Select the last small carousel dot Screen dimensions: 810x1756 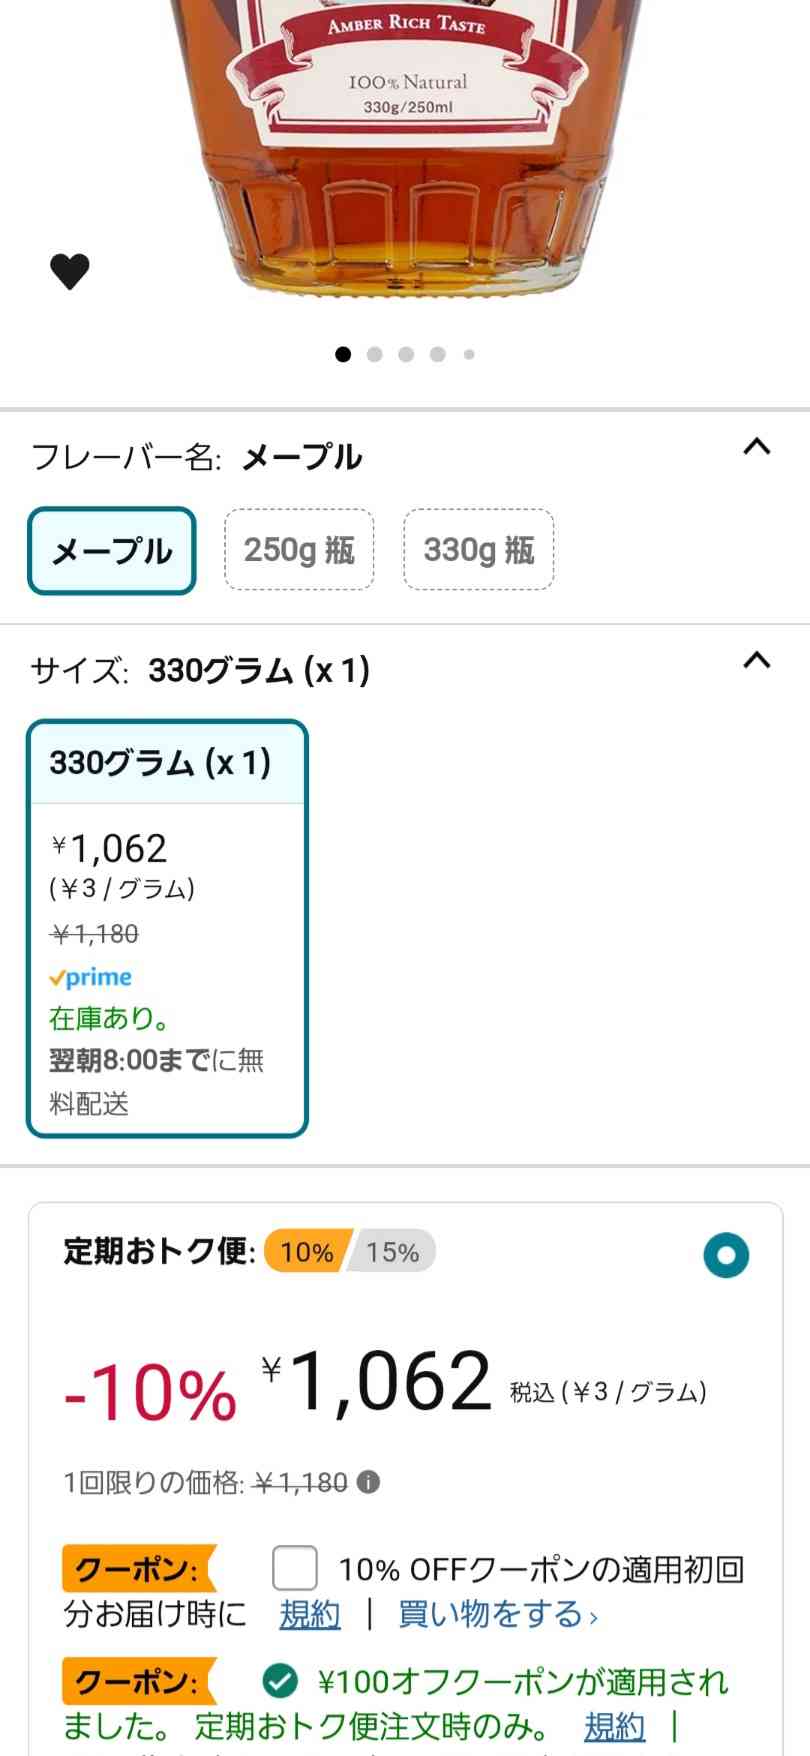[x=469, y=354]
